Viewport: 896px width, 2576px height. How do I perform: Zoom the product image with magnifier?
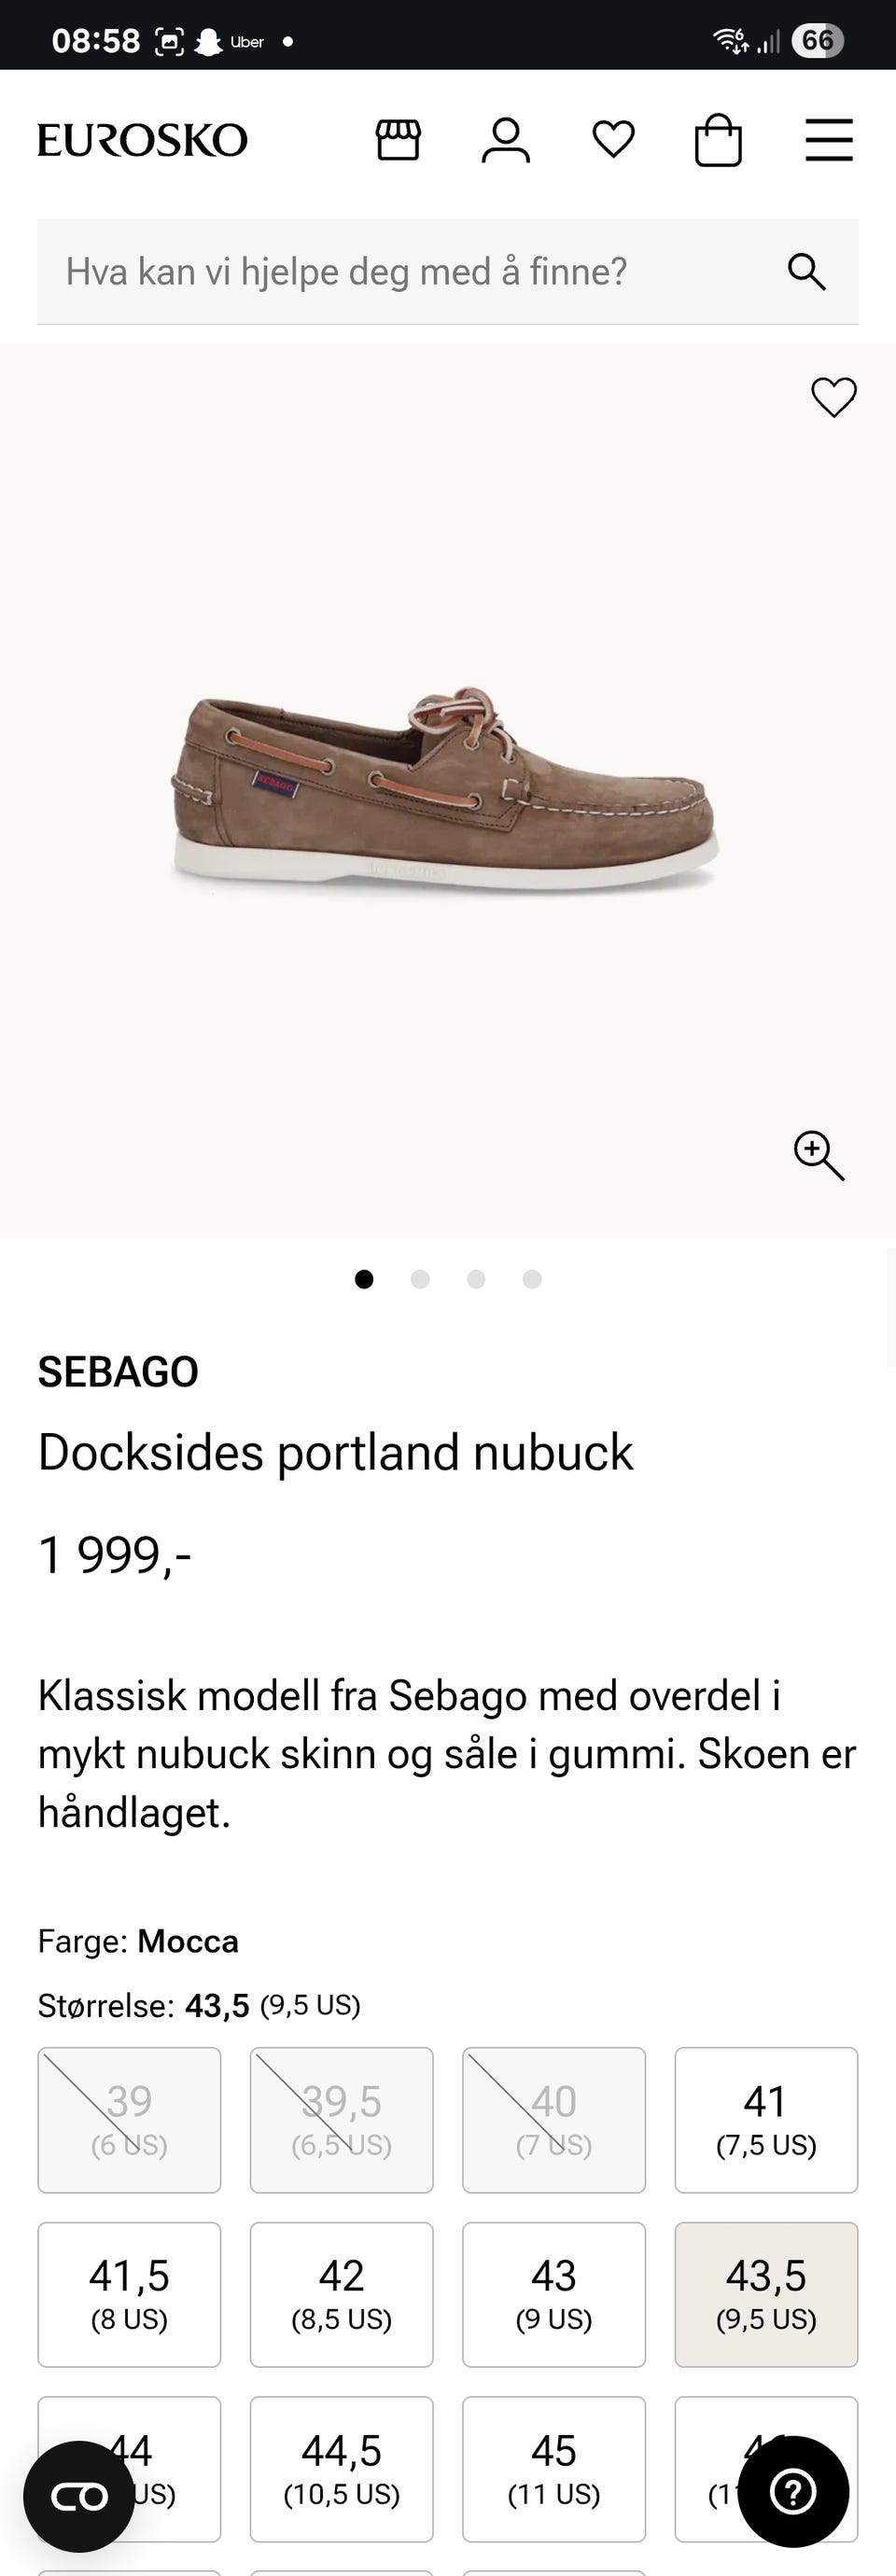pyautogui.click(x=819, y=1156)
